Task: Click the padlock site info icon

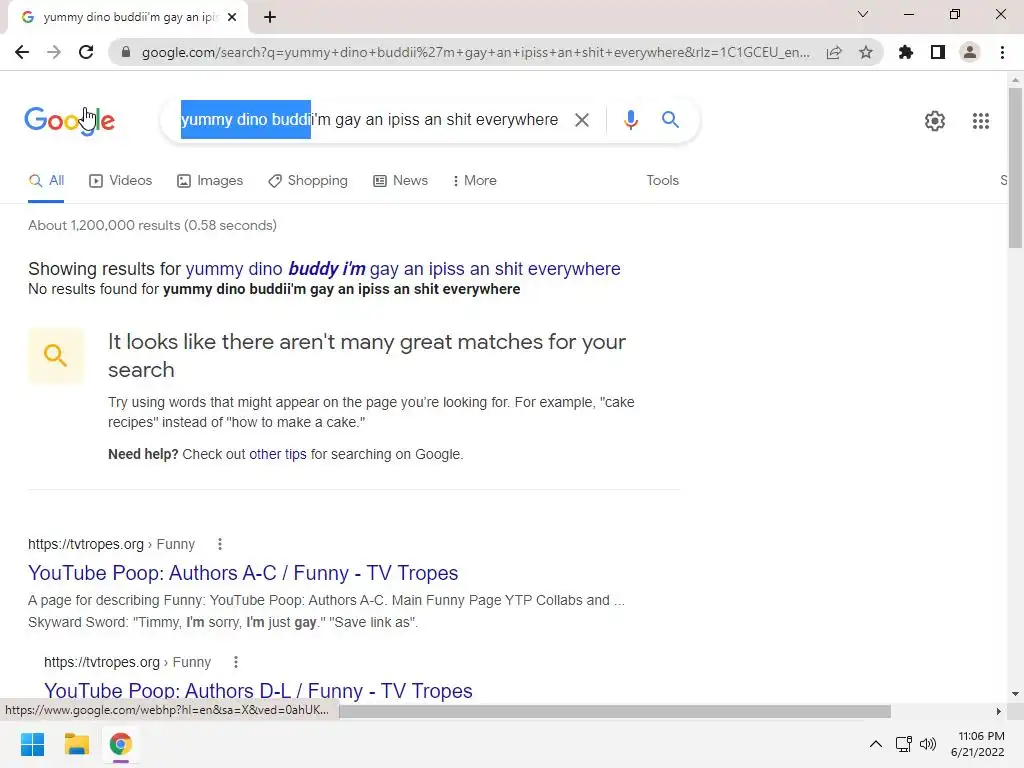Action: click(x=126, y=52)
